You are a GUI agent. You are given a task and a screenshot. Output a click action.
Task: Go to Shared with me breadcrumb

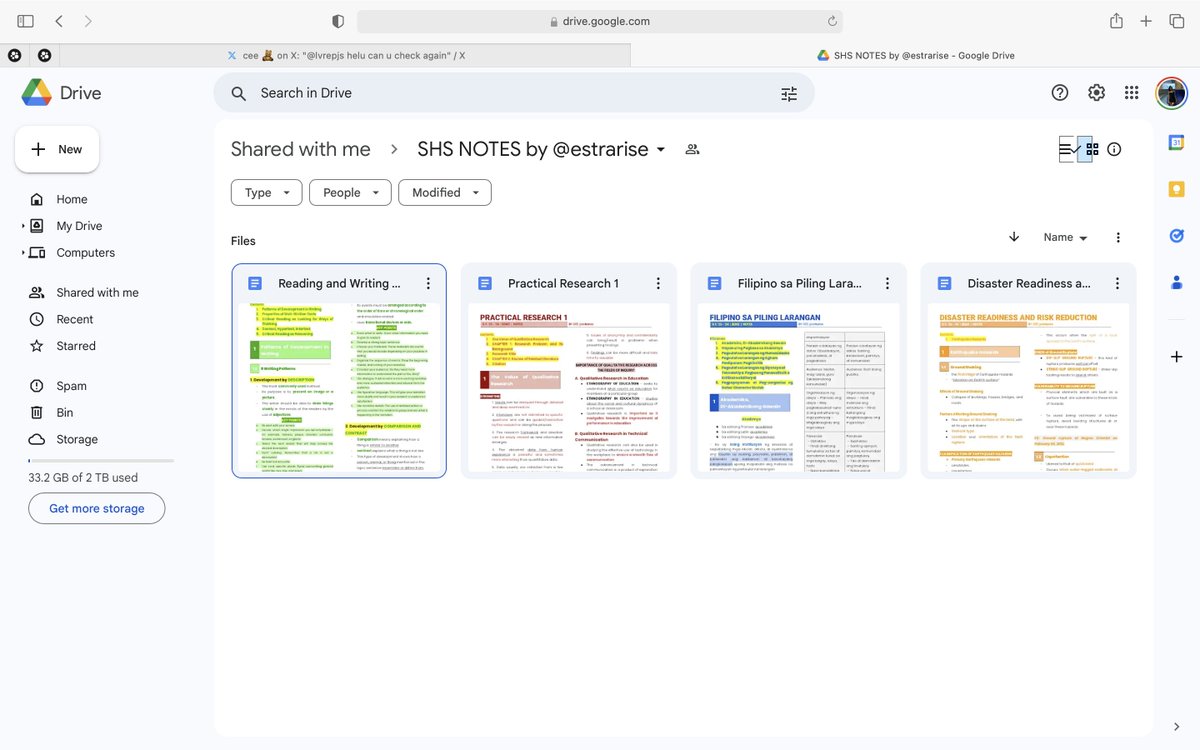pyautogui.click(x=300, y=149)
